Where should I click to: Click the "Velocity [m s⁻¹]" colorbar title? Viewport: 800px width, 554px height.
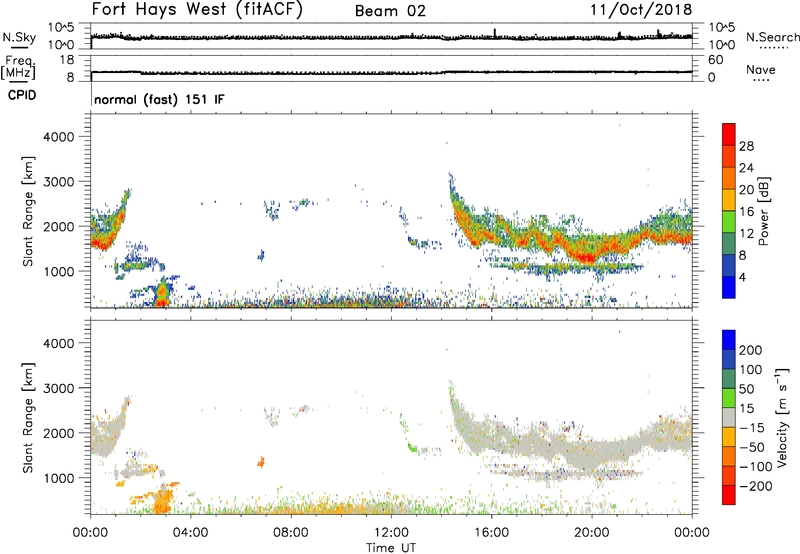click(x=782, y=417)
